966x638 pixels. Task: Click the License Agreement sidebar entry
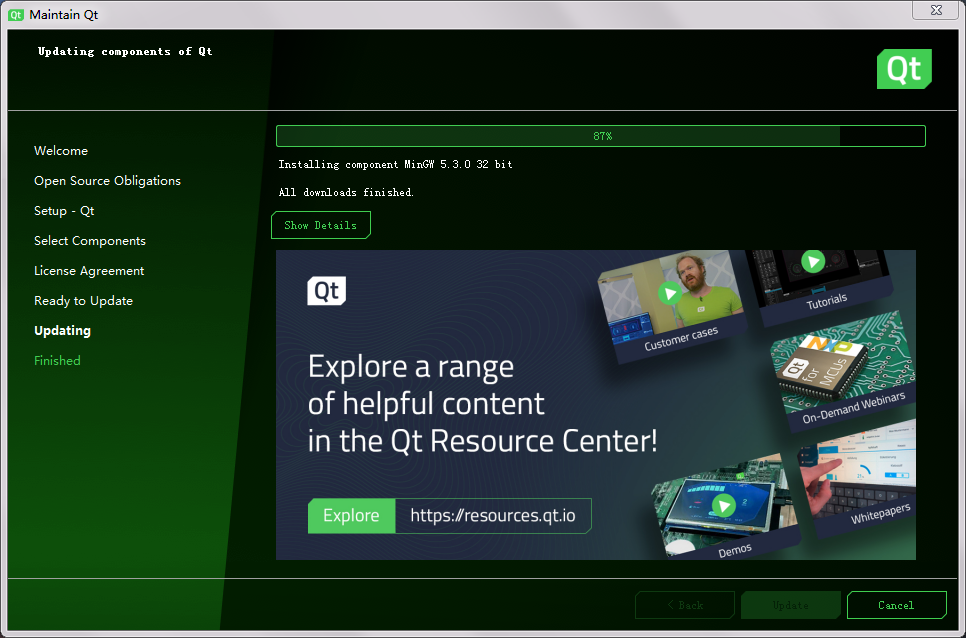coord(89,270)
